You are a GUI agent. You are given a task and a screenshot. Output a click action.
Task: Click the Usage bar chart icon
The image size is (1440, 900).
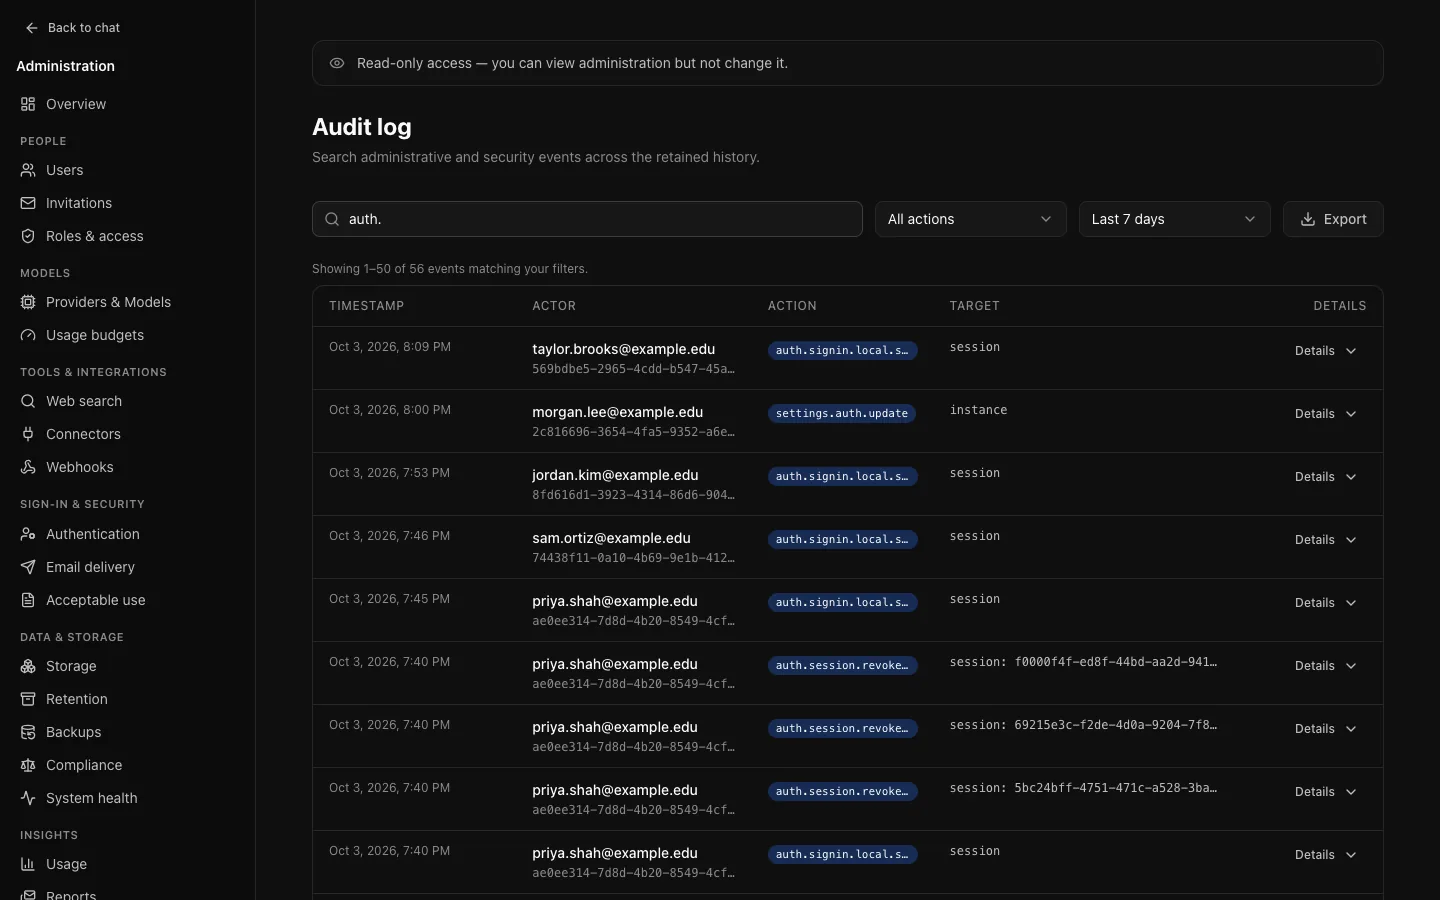[x=28, y=864]
